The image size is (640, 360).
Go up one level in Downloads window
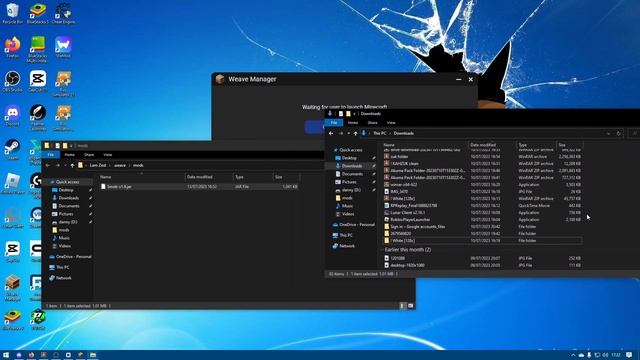point(356,133)
